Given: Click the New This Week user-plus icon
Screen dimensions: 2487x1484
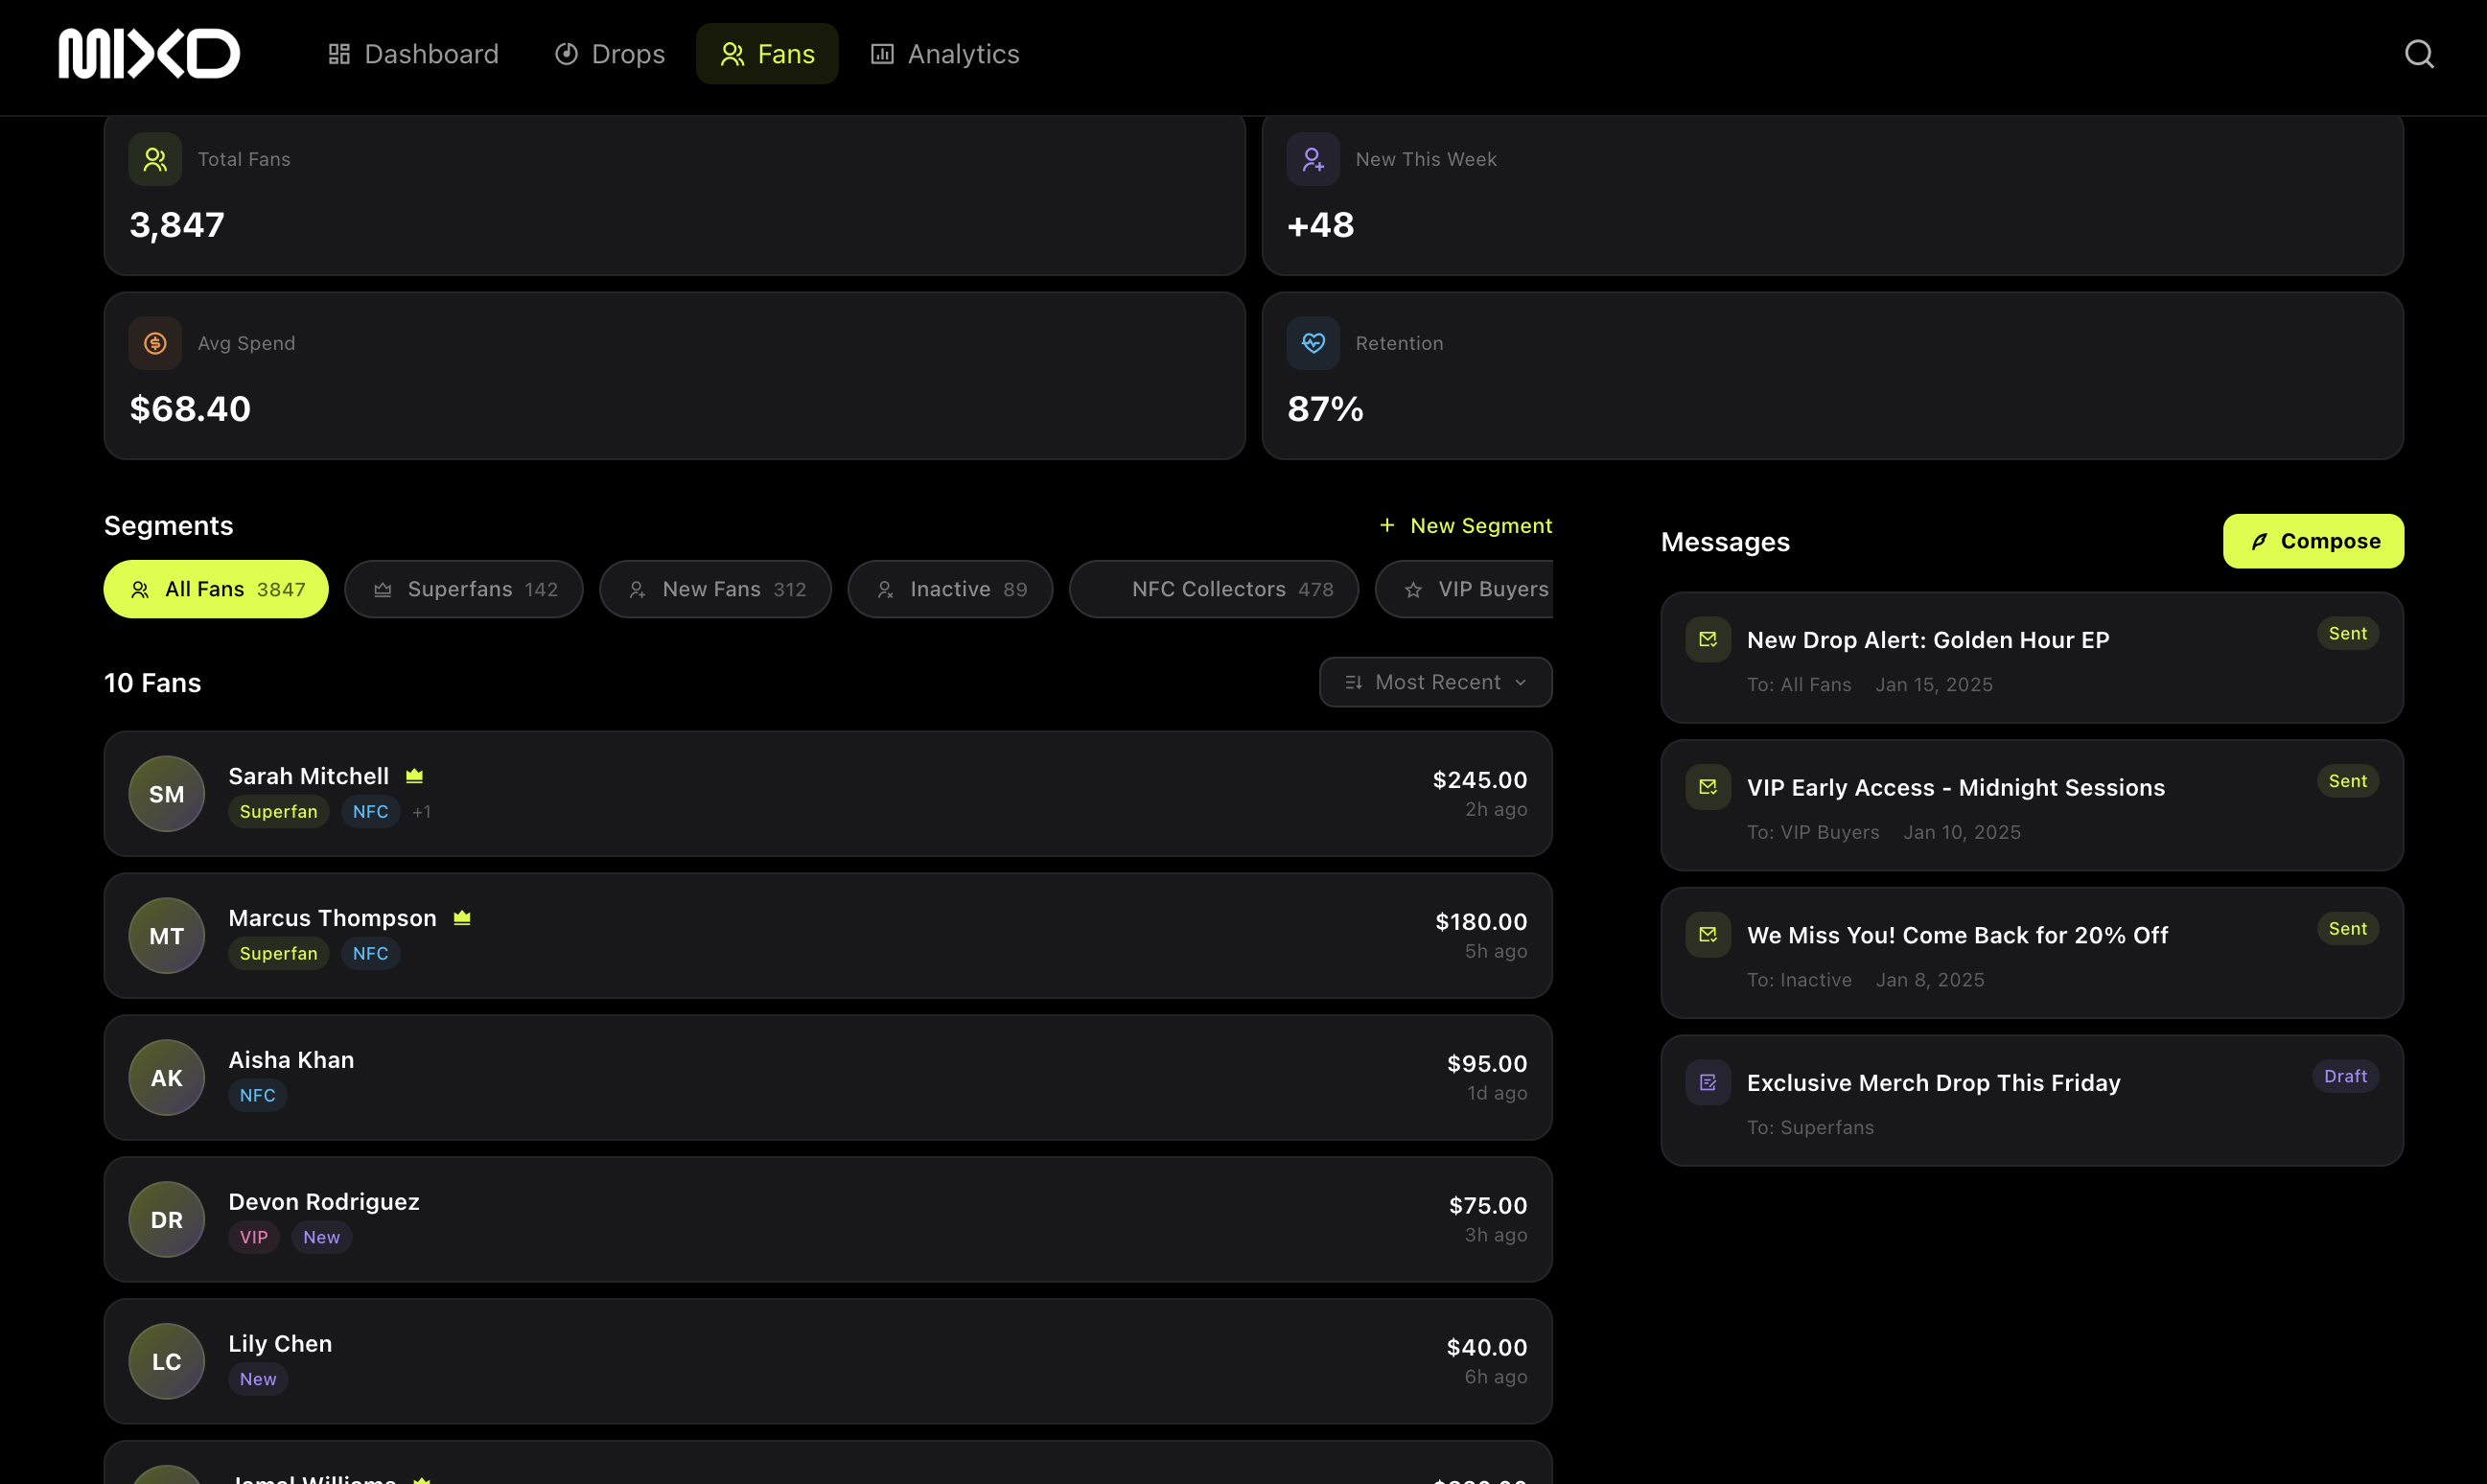Looking at the screenshot, I should pyautogui.click(x=1313, y=159).
